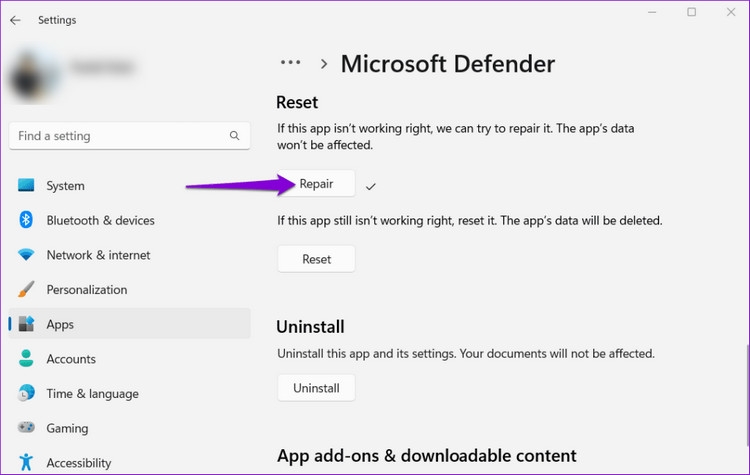Click the Accounts person icon
This screenshot has height=475, width=750.
26,358
